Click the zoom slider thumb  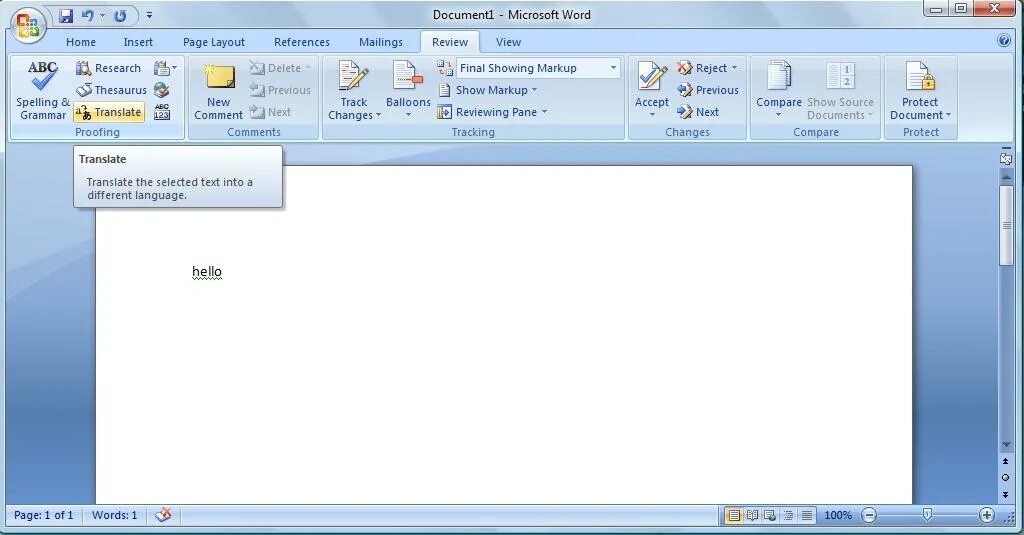click(x=927, y=515)
